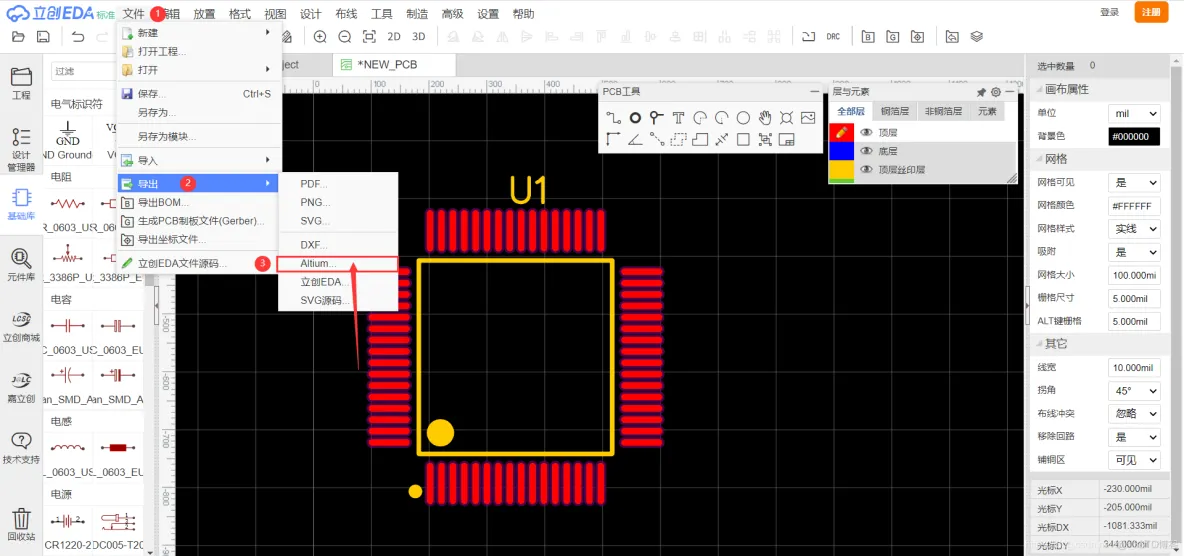The height and width of the screenshot is (556, 1184).
Task: Open the 吸附 dropdown
Action: click(x=1134, y=252)
